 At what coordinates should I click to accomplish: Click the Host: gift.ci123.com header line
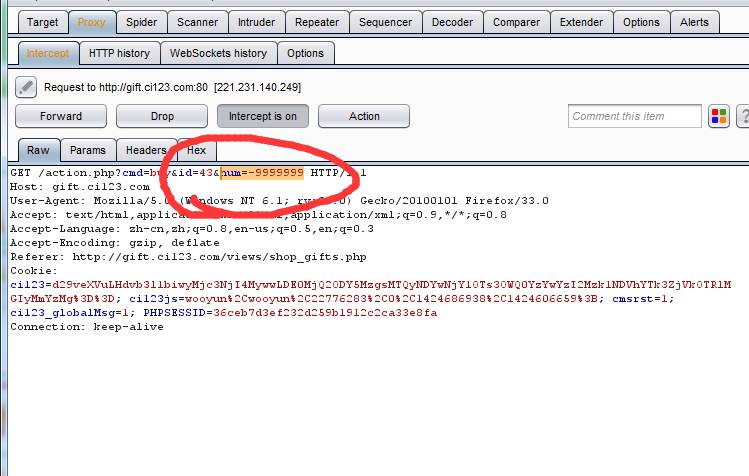[80, 187]
